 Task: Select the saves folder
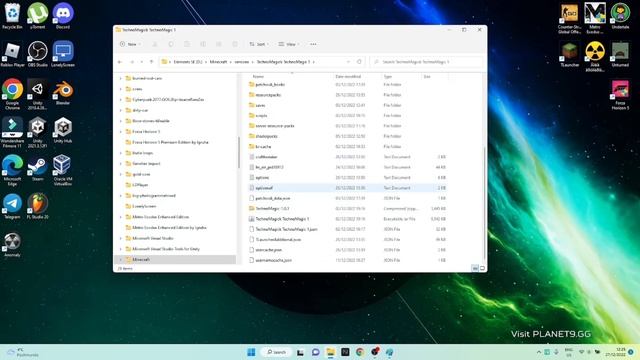click(x=260, y=105)
